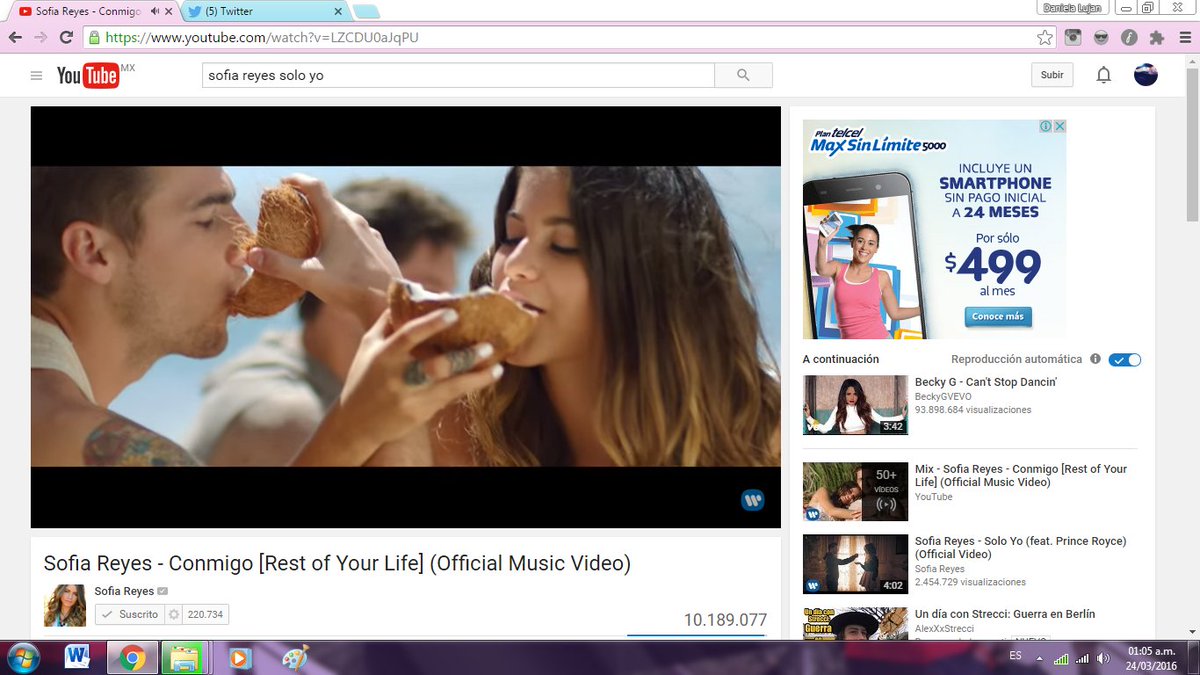Image resolution: width=1200 pixels, height=675 pixels.
Task: Open BeckyGVEVO channel name
Action: click(x=943, y=397)
